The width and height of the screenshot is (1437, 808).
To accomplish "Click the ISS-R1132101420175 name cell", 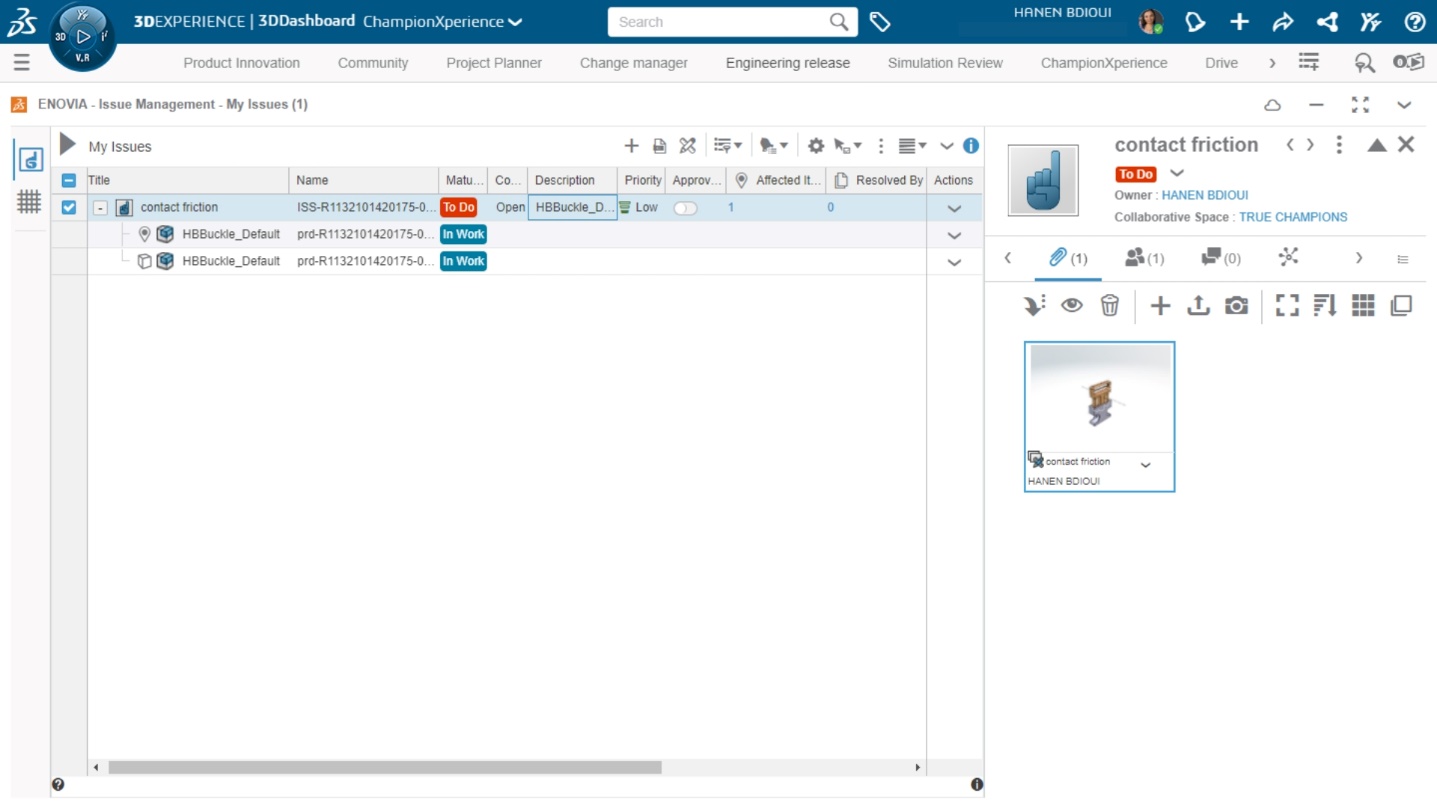I will (366, 208).
